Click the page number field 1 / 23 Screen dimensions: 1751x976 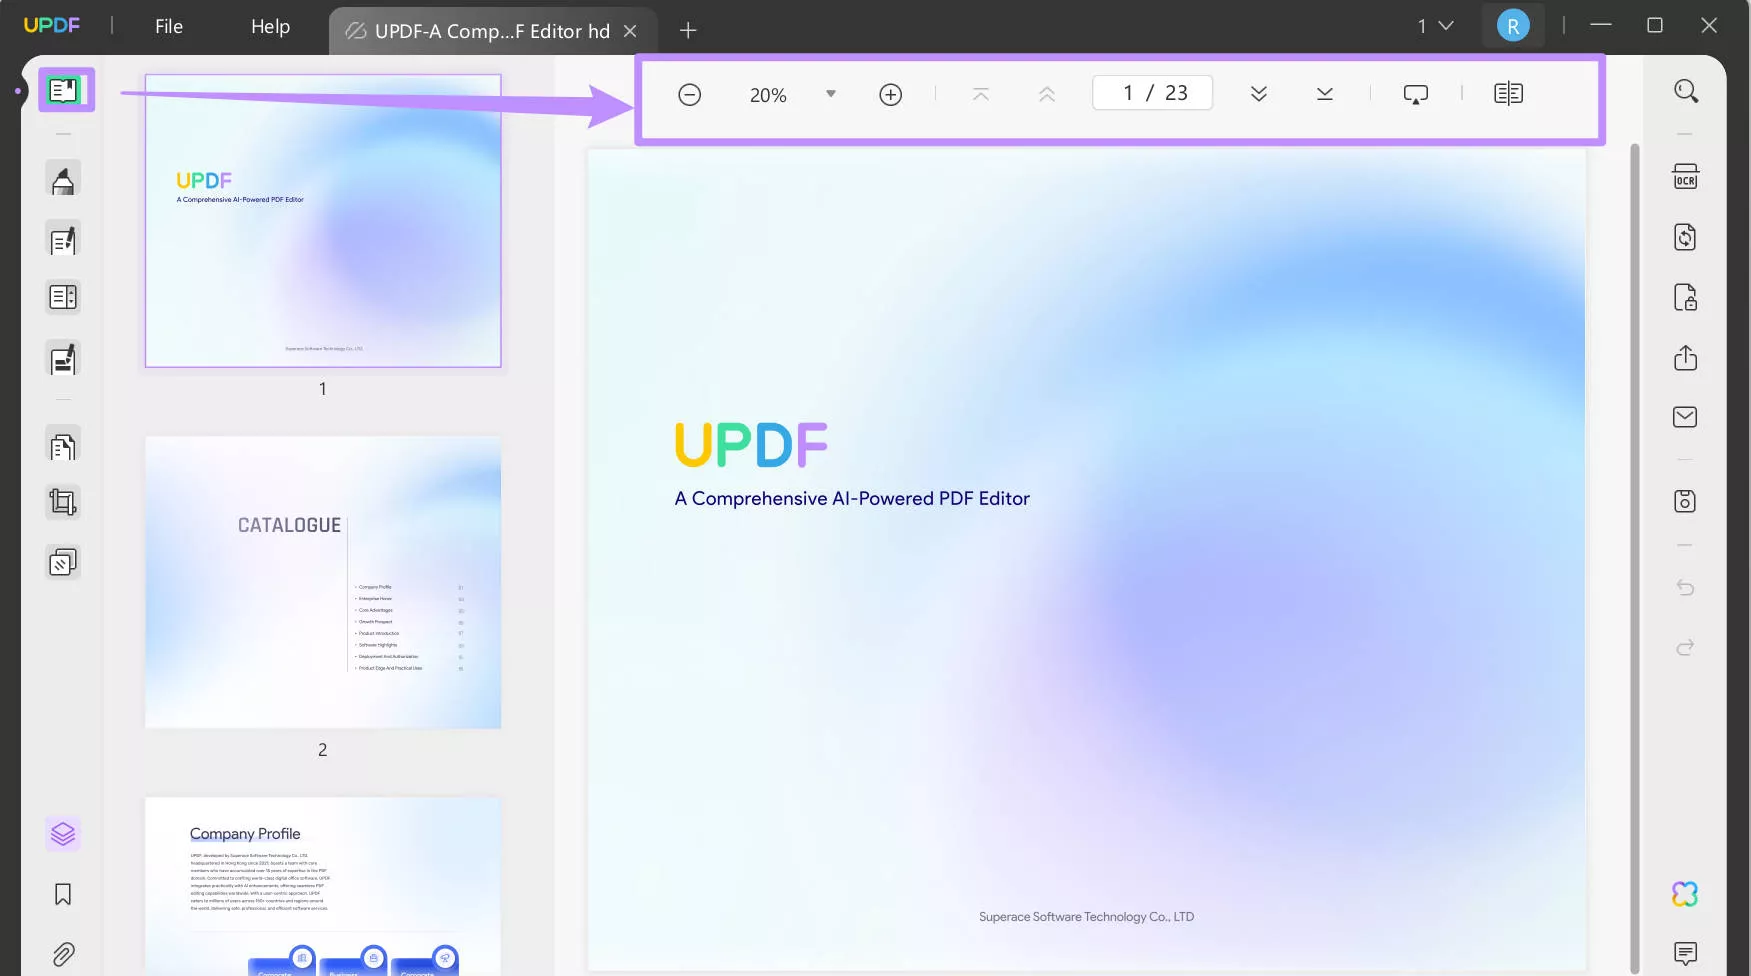click(x=1153, y=93)
